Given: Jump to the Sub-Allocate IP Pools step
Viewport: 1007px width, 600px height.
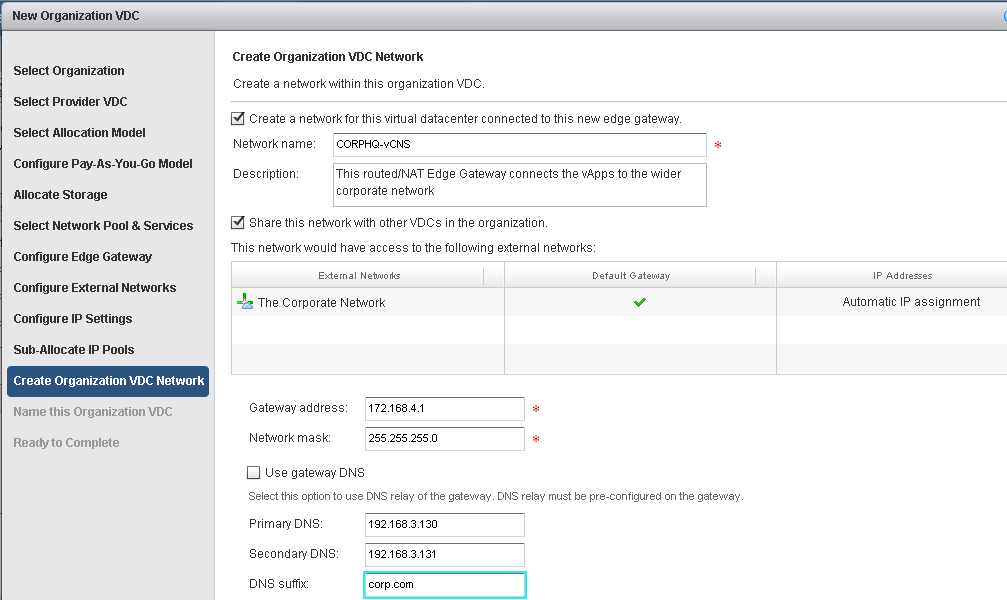Looking at the screenshot, I should coord(75,350).
